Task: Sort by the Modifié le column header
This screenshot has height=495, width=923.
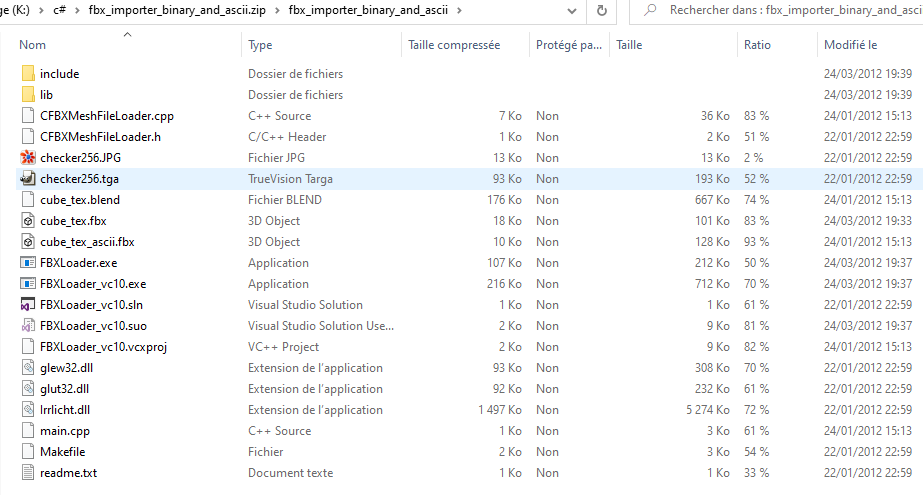Action: pos(851,45)
